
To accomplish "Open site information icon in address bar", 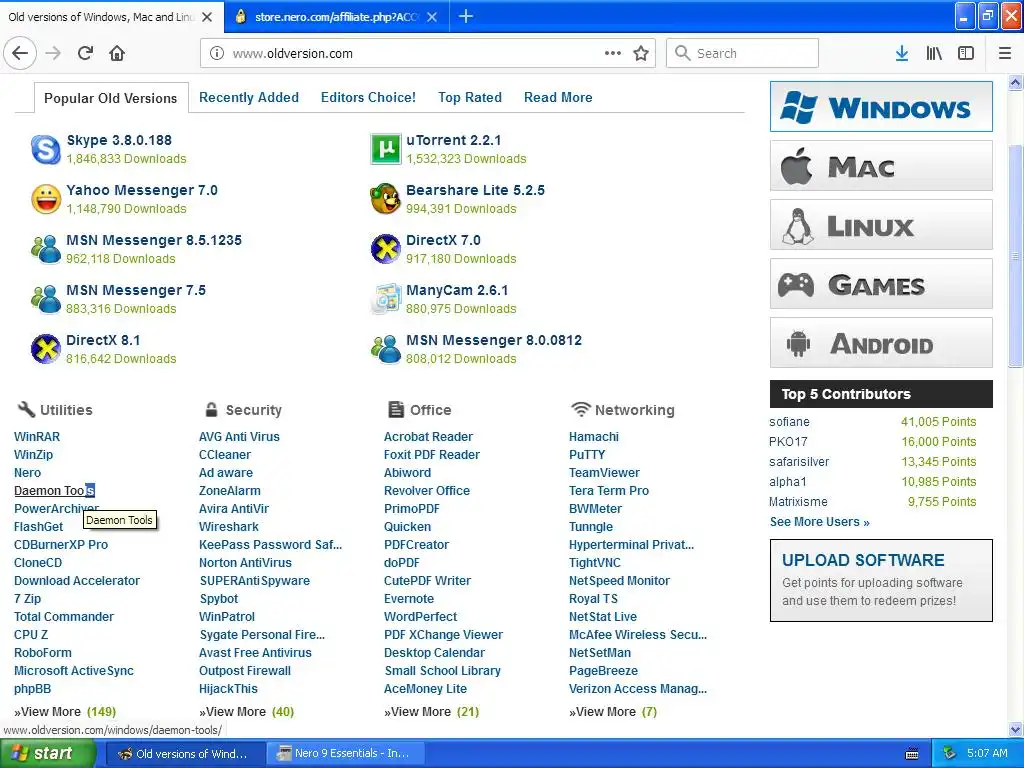I will (x=217, y=53).
